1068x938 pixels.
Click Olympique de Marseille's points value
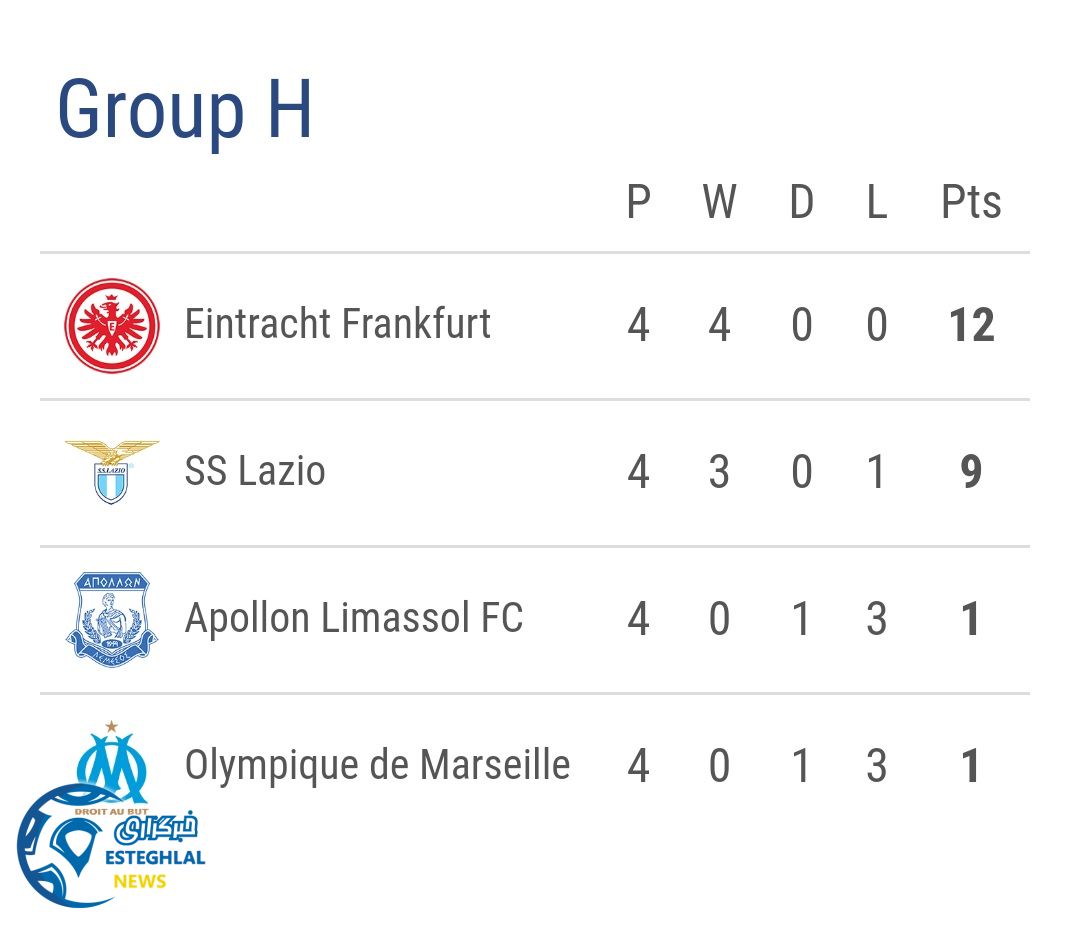tap(971, 766)
